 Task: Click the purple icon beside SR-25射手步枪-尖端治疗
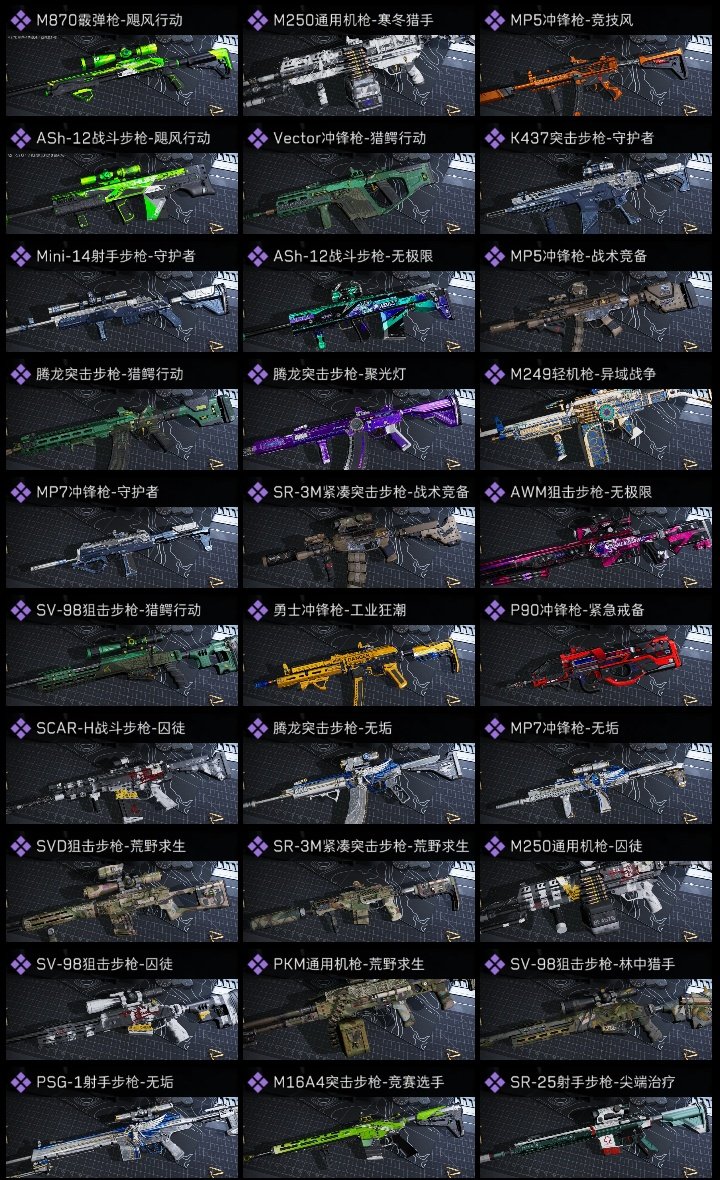coord(494,1082)
